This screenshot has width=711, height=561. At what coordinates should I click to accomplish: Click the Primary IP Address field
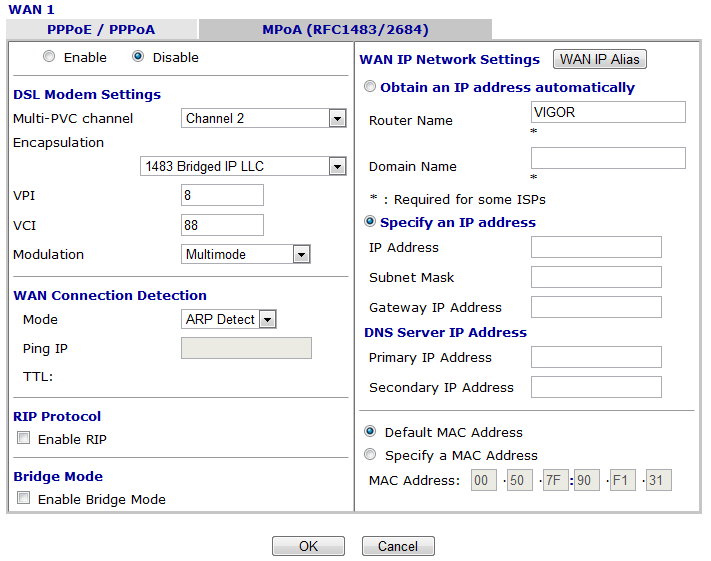coord(596,357)
